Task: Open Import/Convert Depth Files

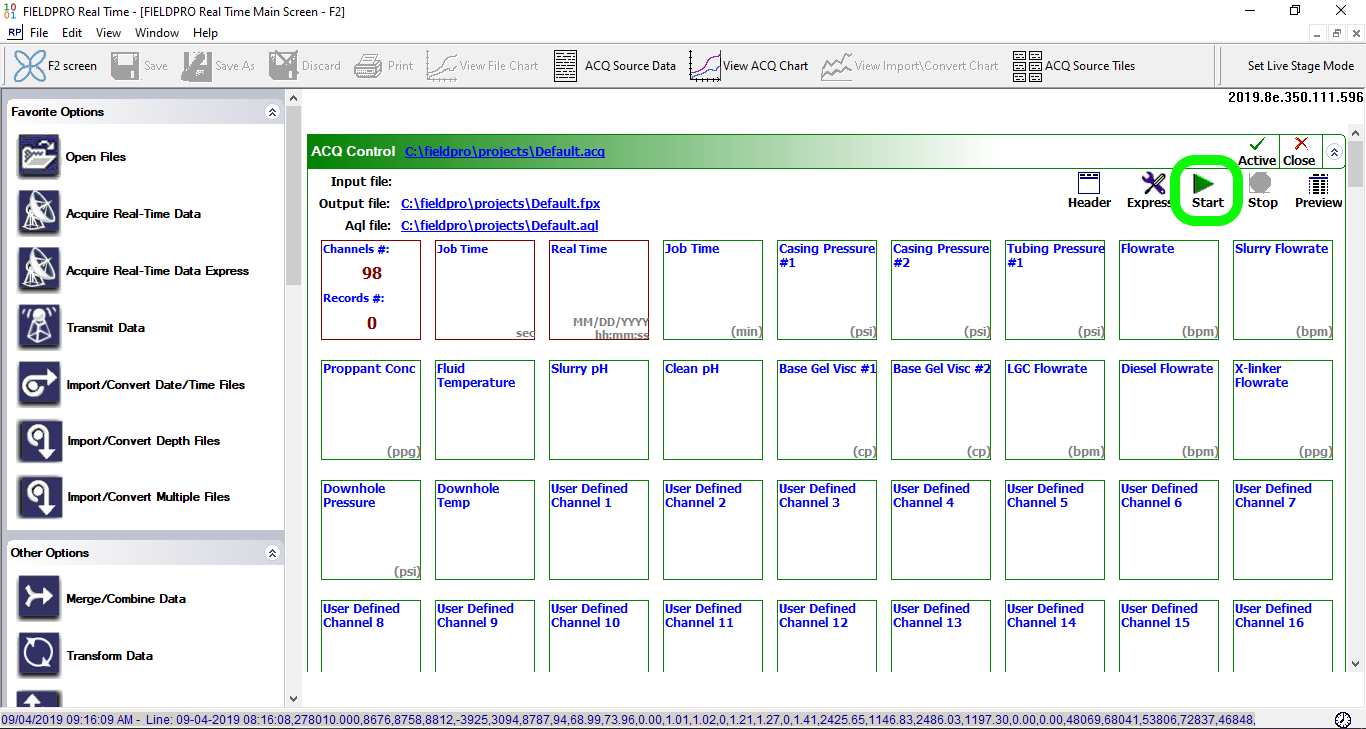Action: [38, 441]
